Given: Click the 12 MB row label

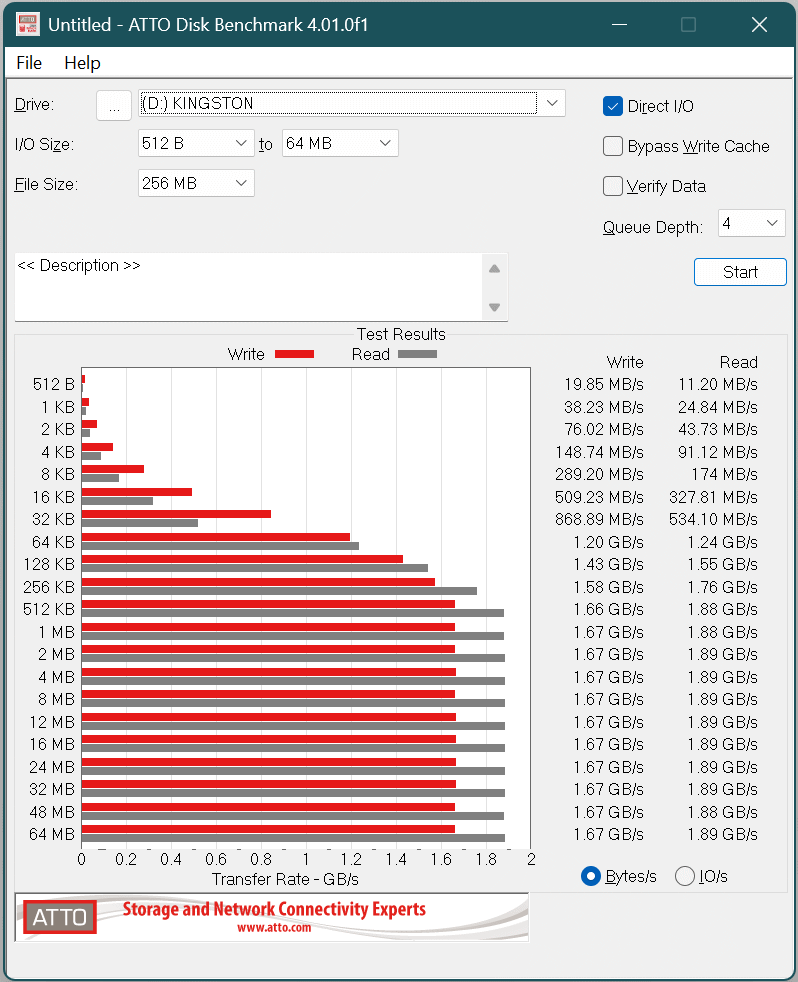Looking at the screenshot, I should pos(52,722).
